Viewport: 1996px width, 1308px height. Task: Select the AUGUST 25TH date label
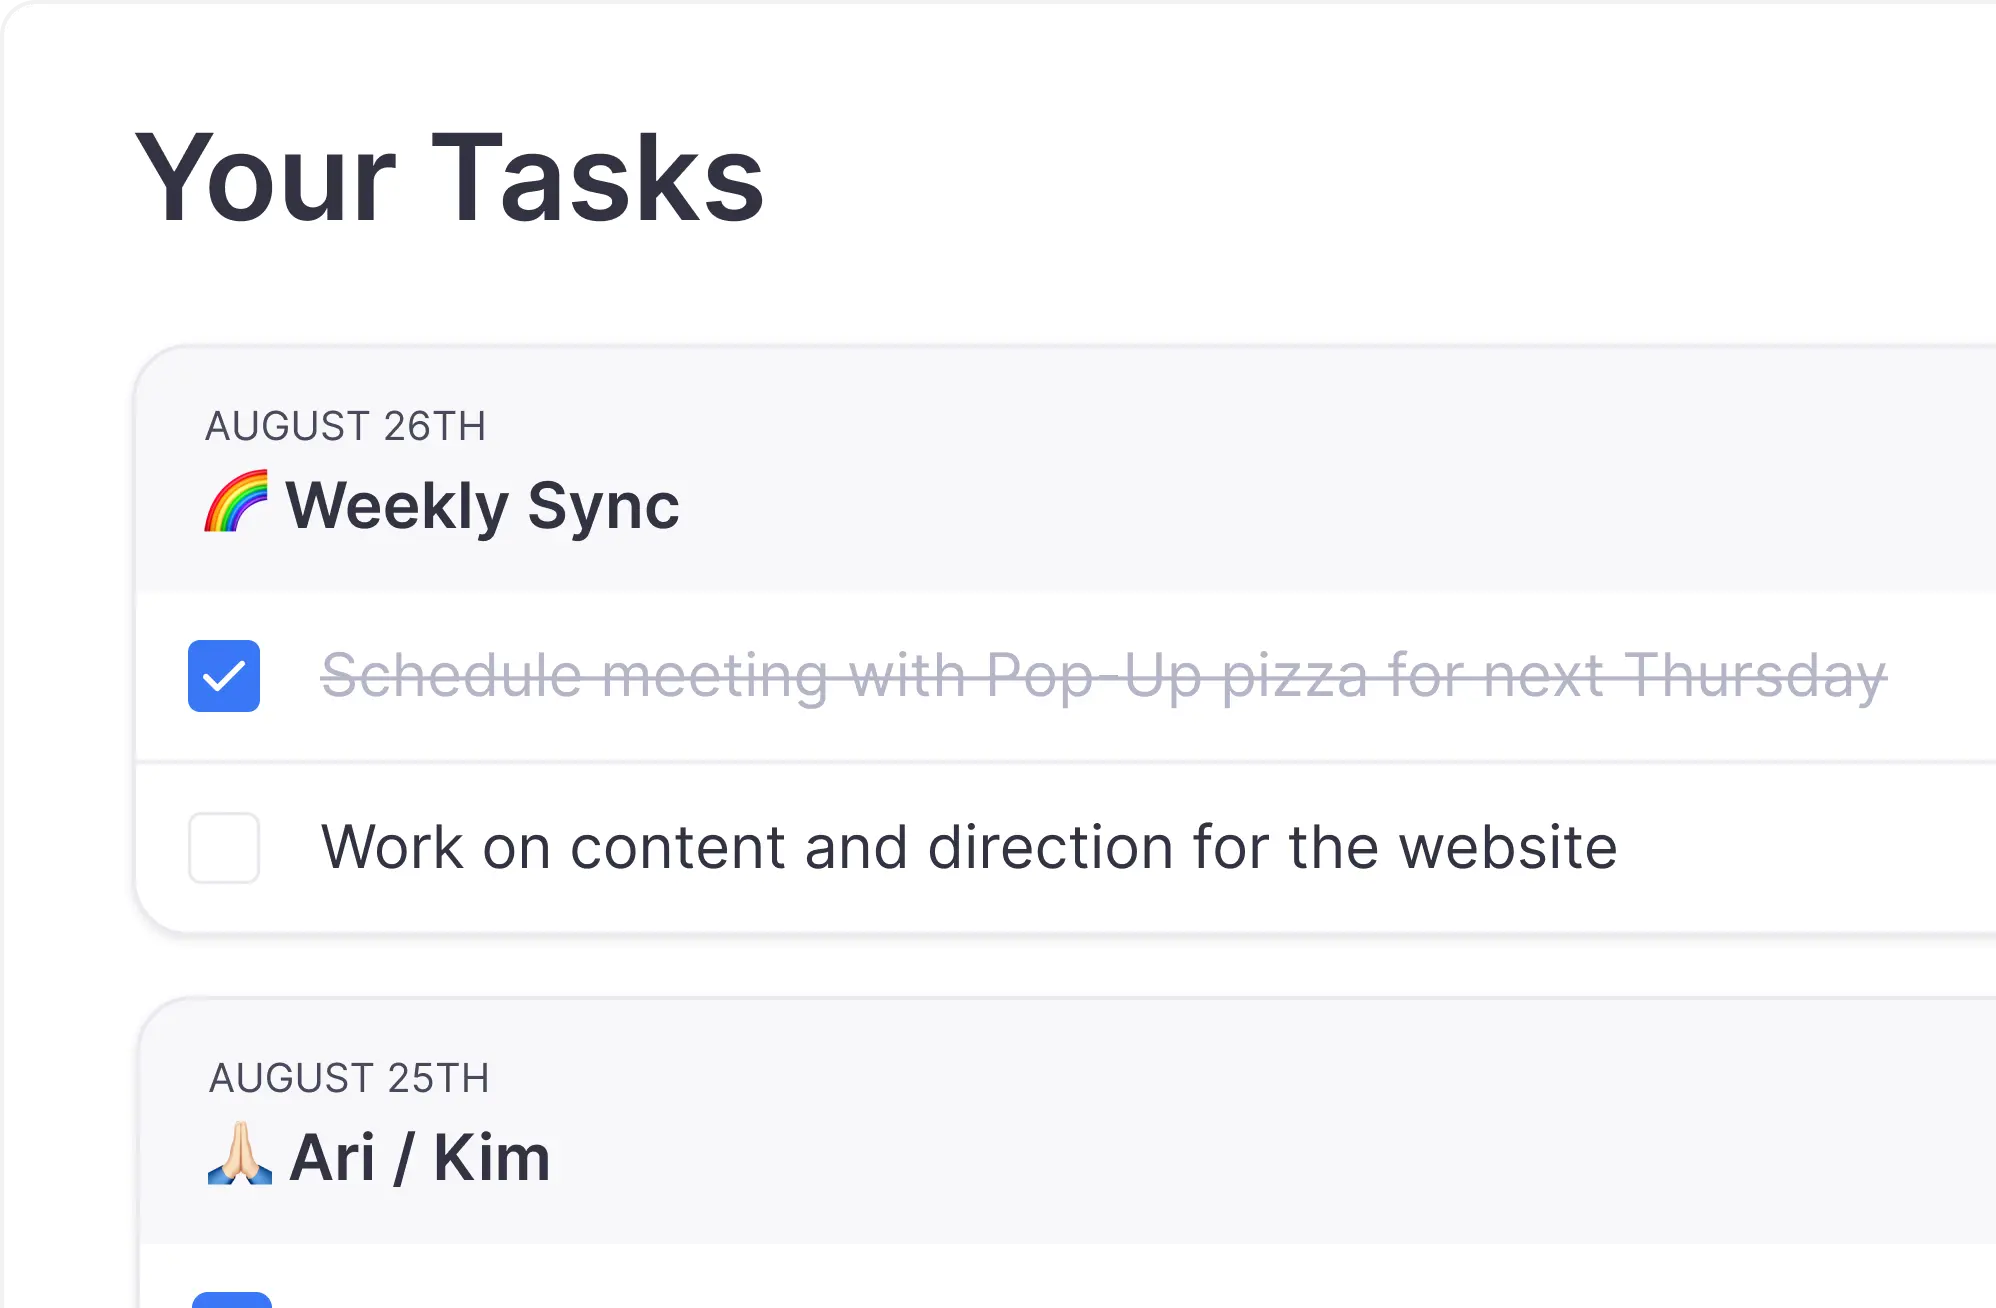(x=349, y=1078)
